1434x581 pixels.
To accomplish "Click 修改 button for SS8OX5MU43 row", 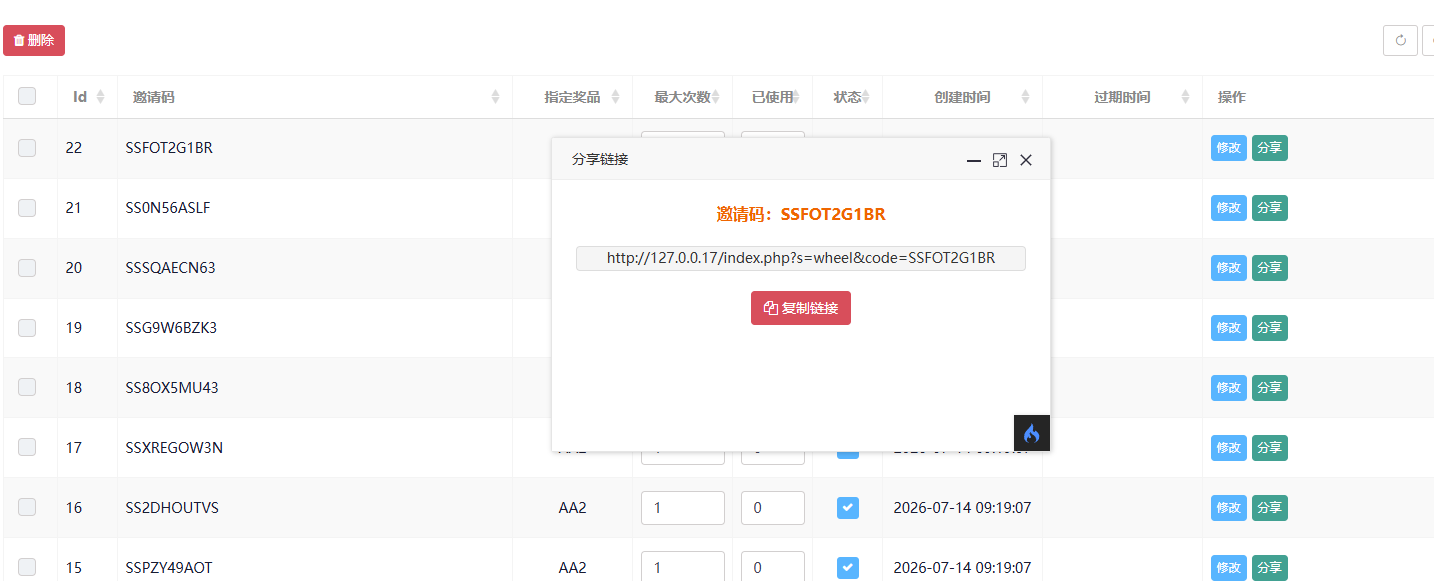I will click(x=1228, y=388).
